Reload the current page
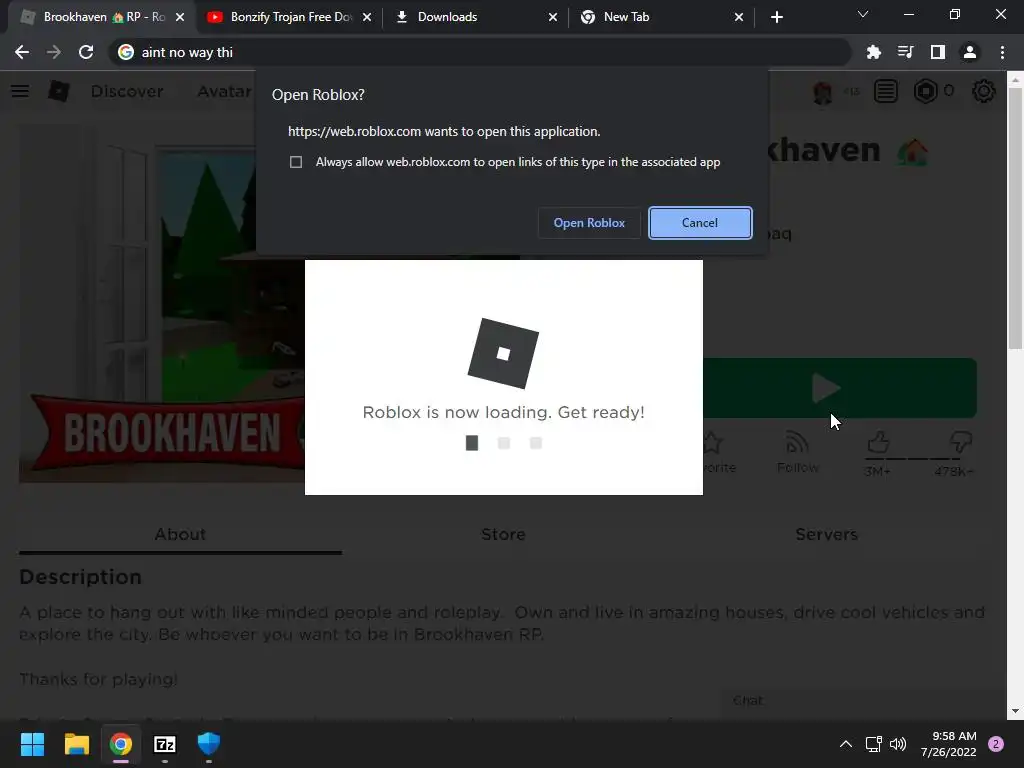The image size is (1024, 768). pos(86,52)
